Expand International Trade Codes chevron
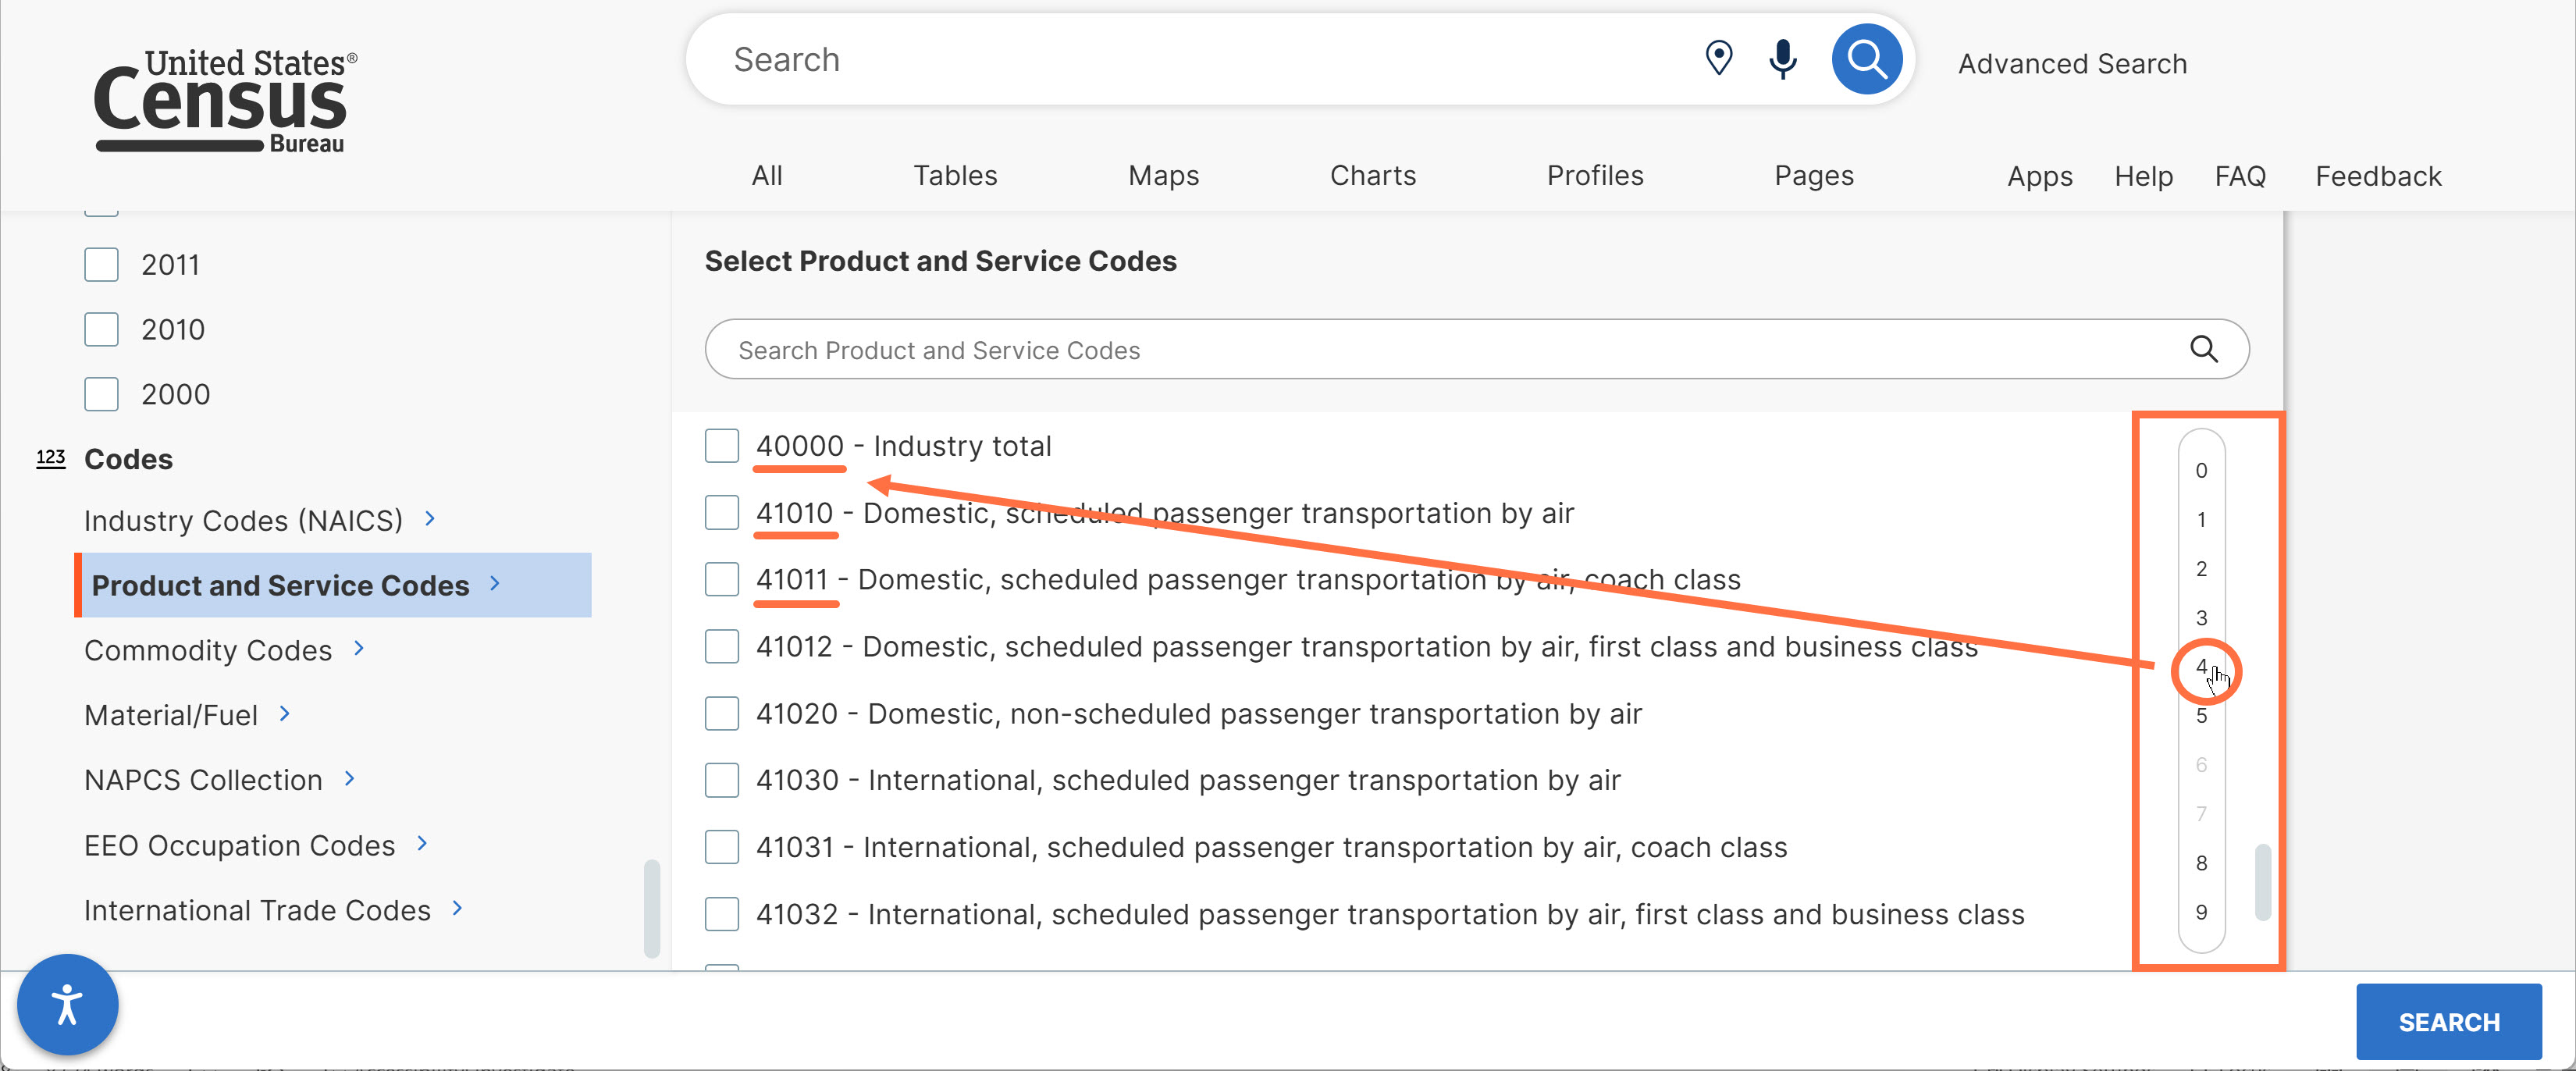The height and width of the screenshot is (1071, 2576). tap(458, 909)
